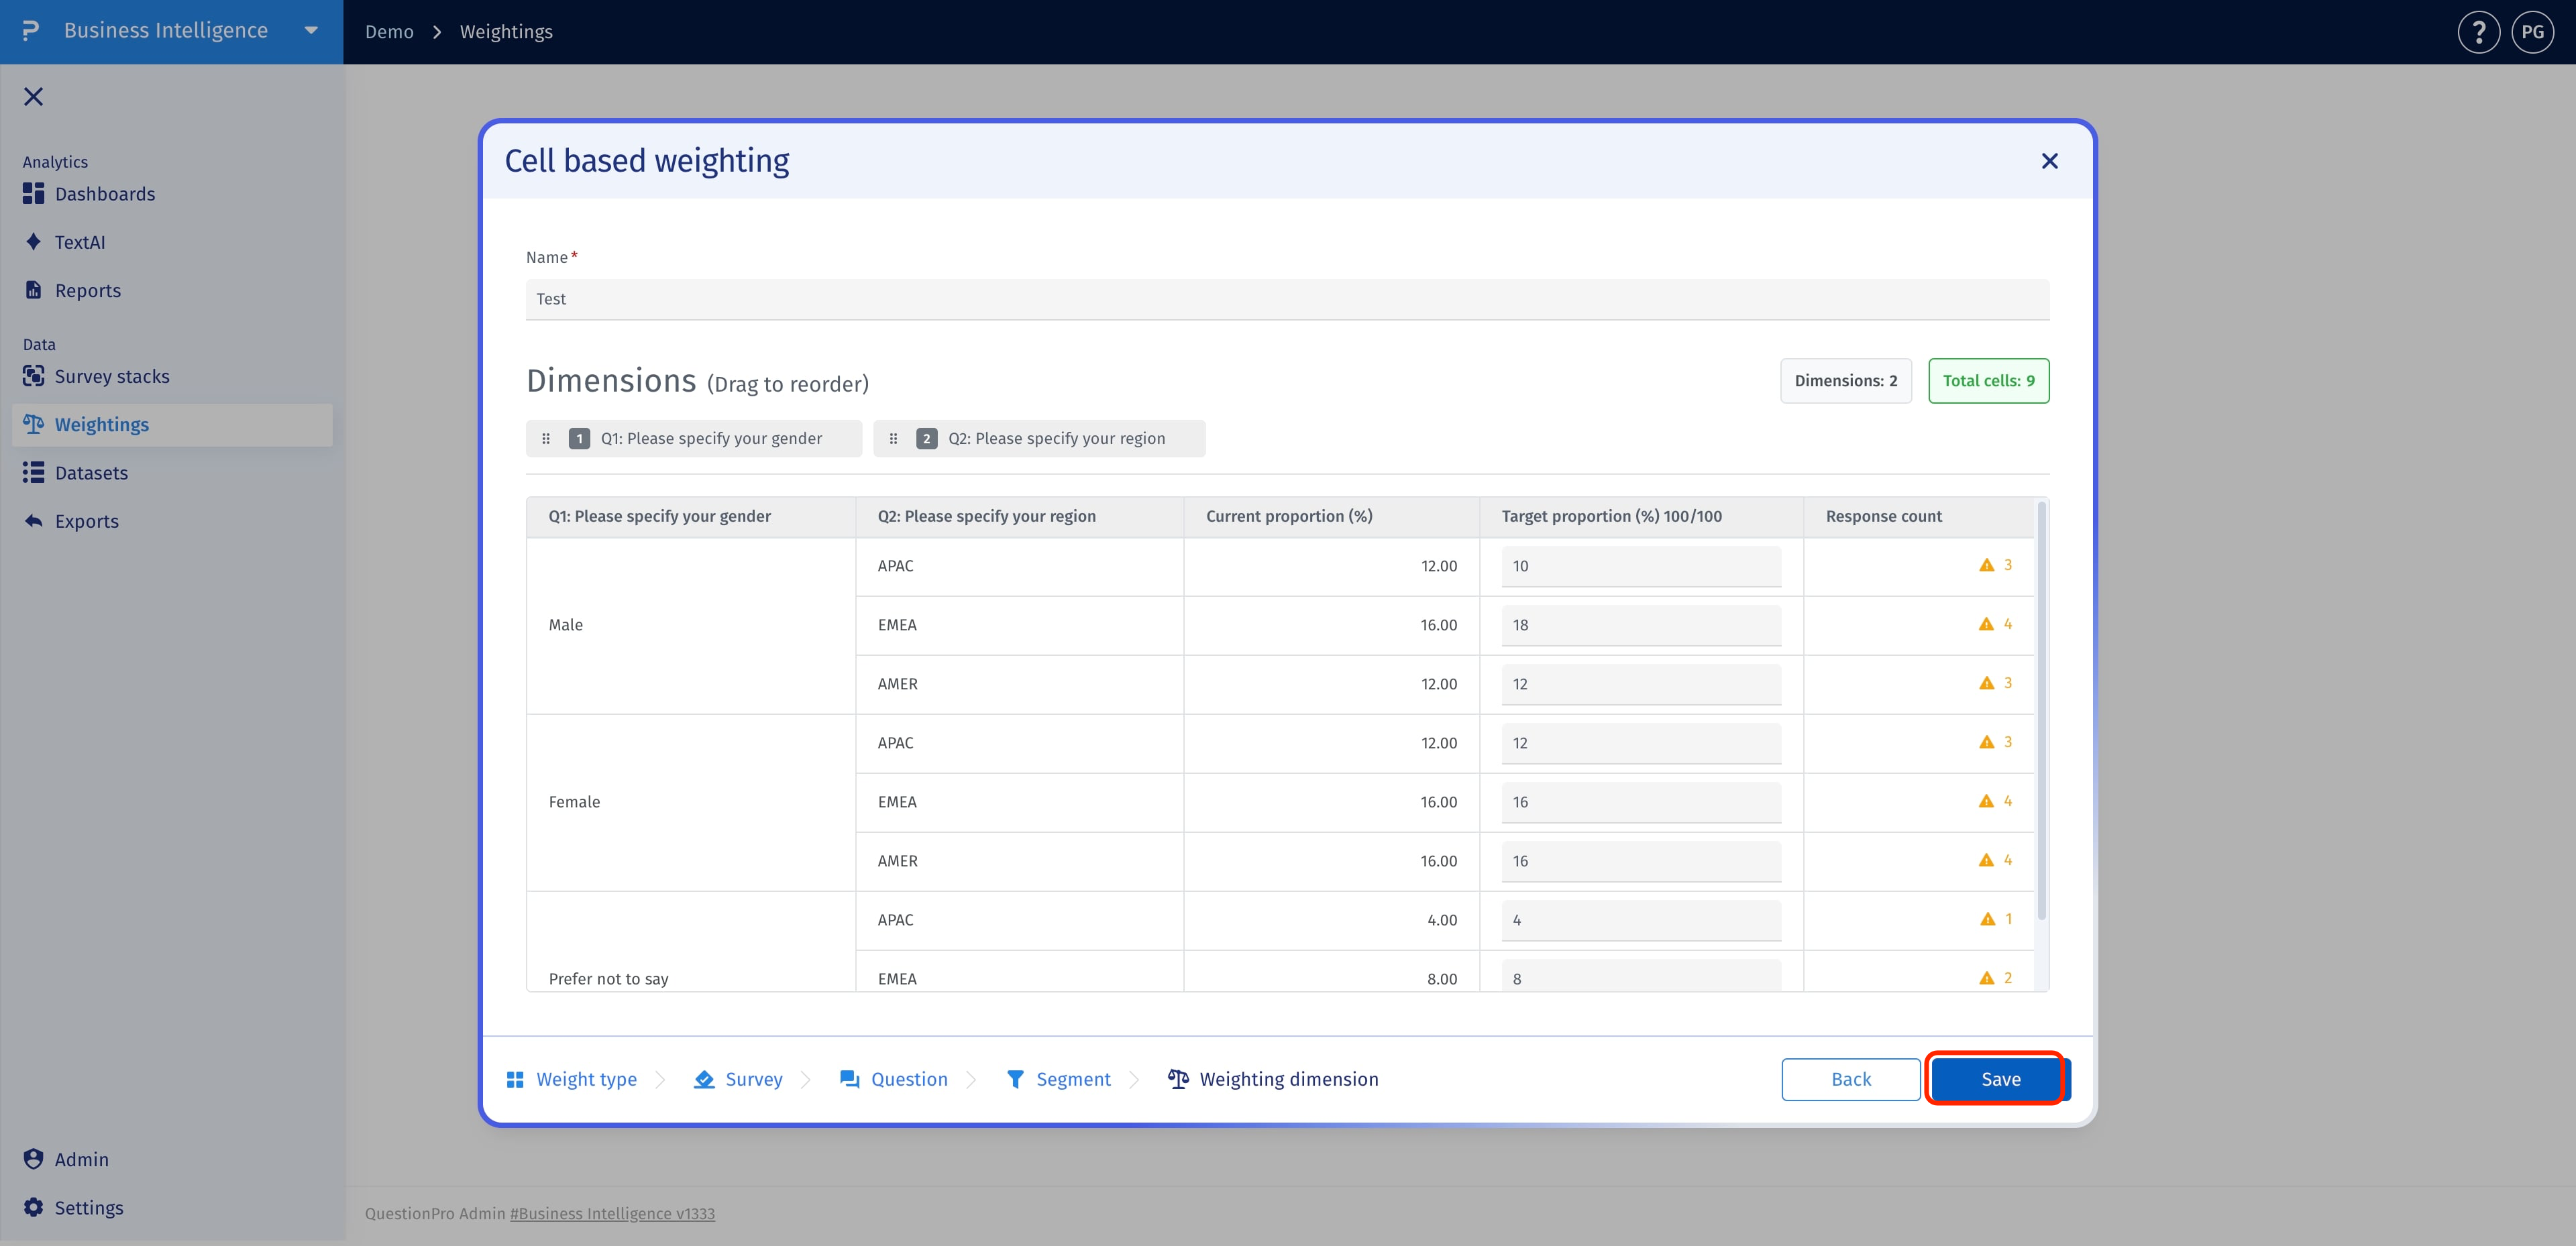Click the Settings gear icon

click(x=33, y=1207)
